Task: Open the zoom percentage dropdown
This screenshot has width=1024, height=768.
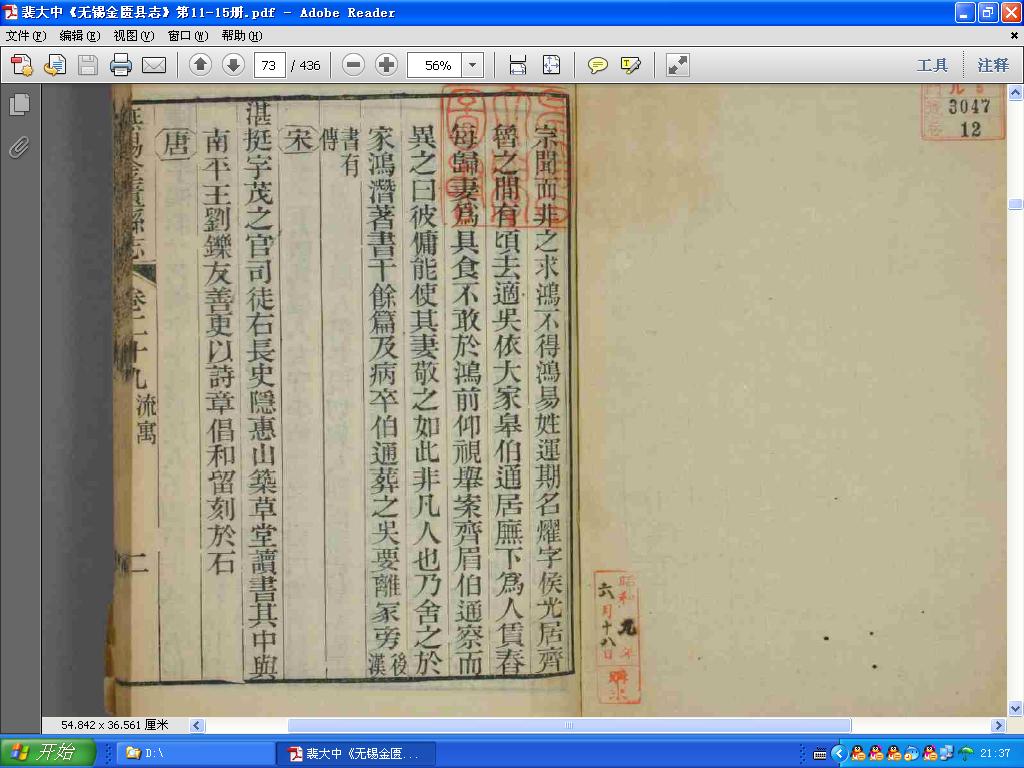Action: 472,65
